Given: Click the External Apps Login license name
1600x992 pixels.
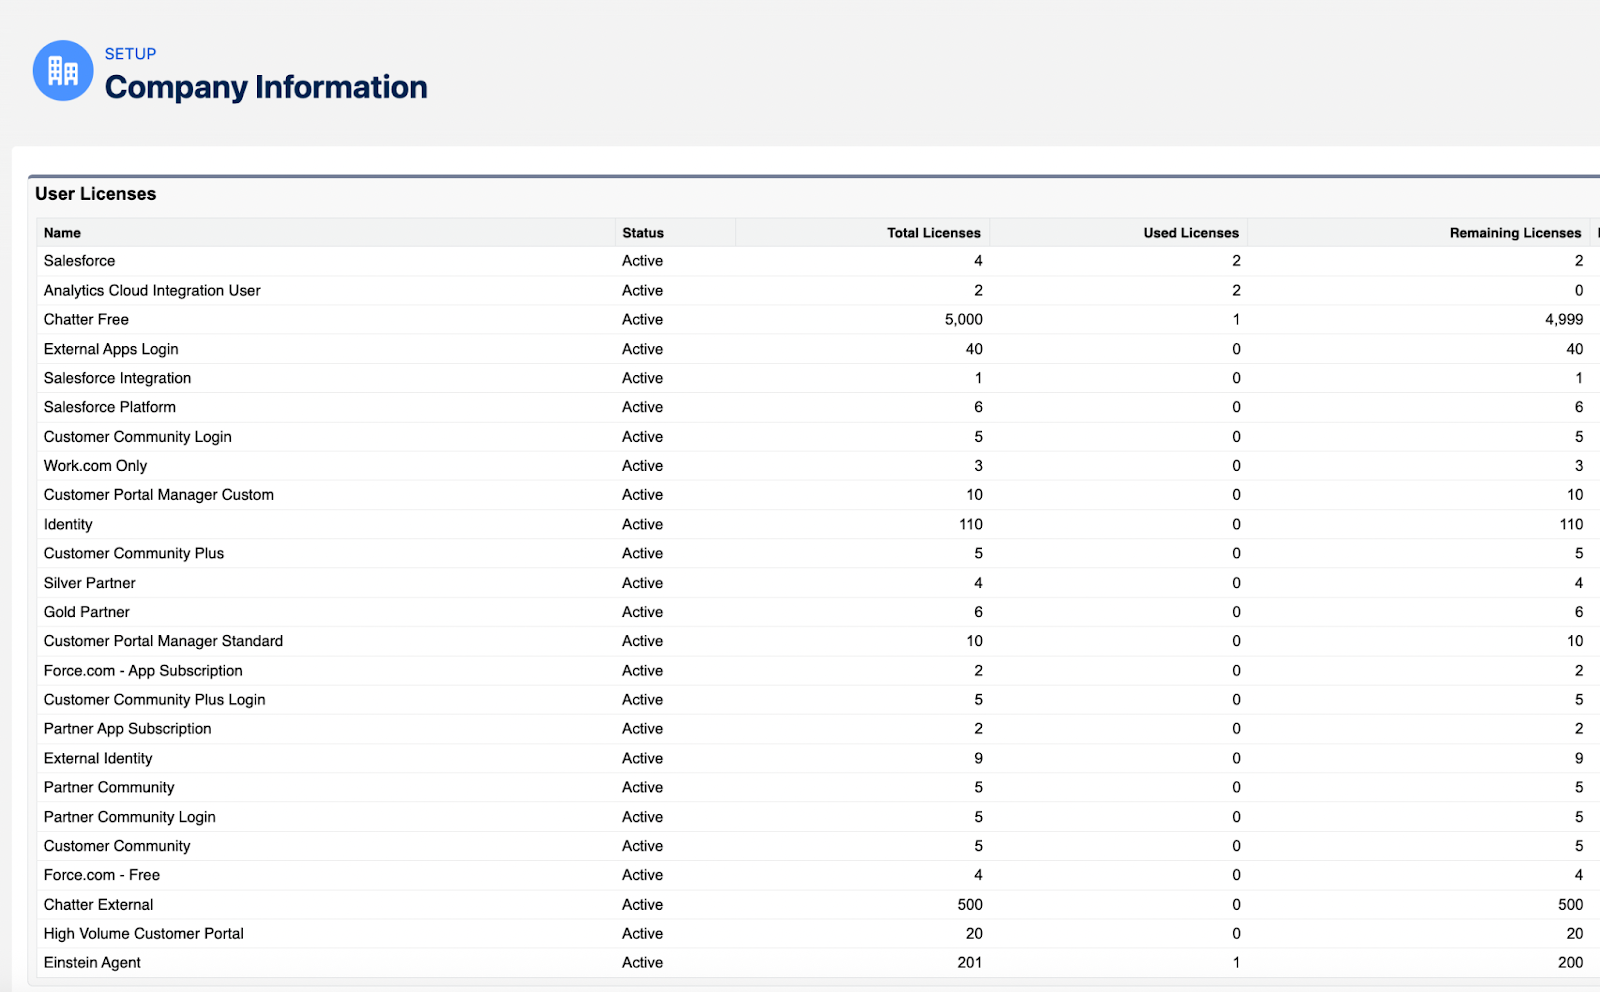Looking at the screenshot, I should coord(111,349).
